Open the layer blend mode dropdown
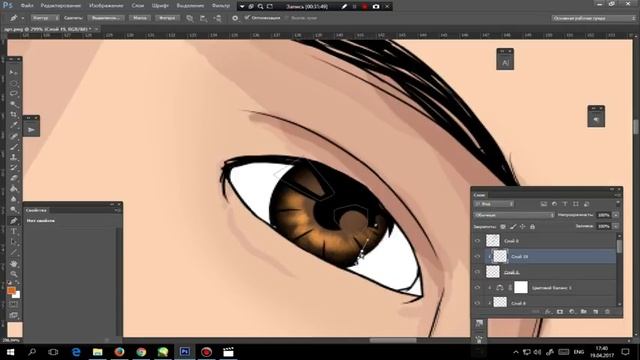 point(514,215)
